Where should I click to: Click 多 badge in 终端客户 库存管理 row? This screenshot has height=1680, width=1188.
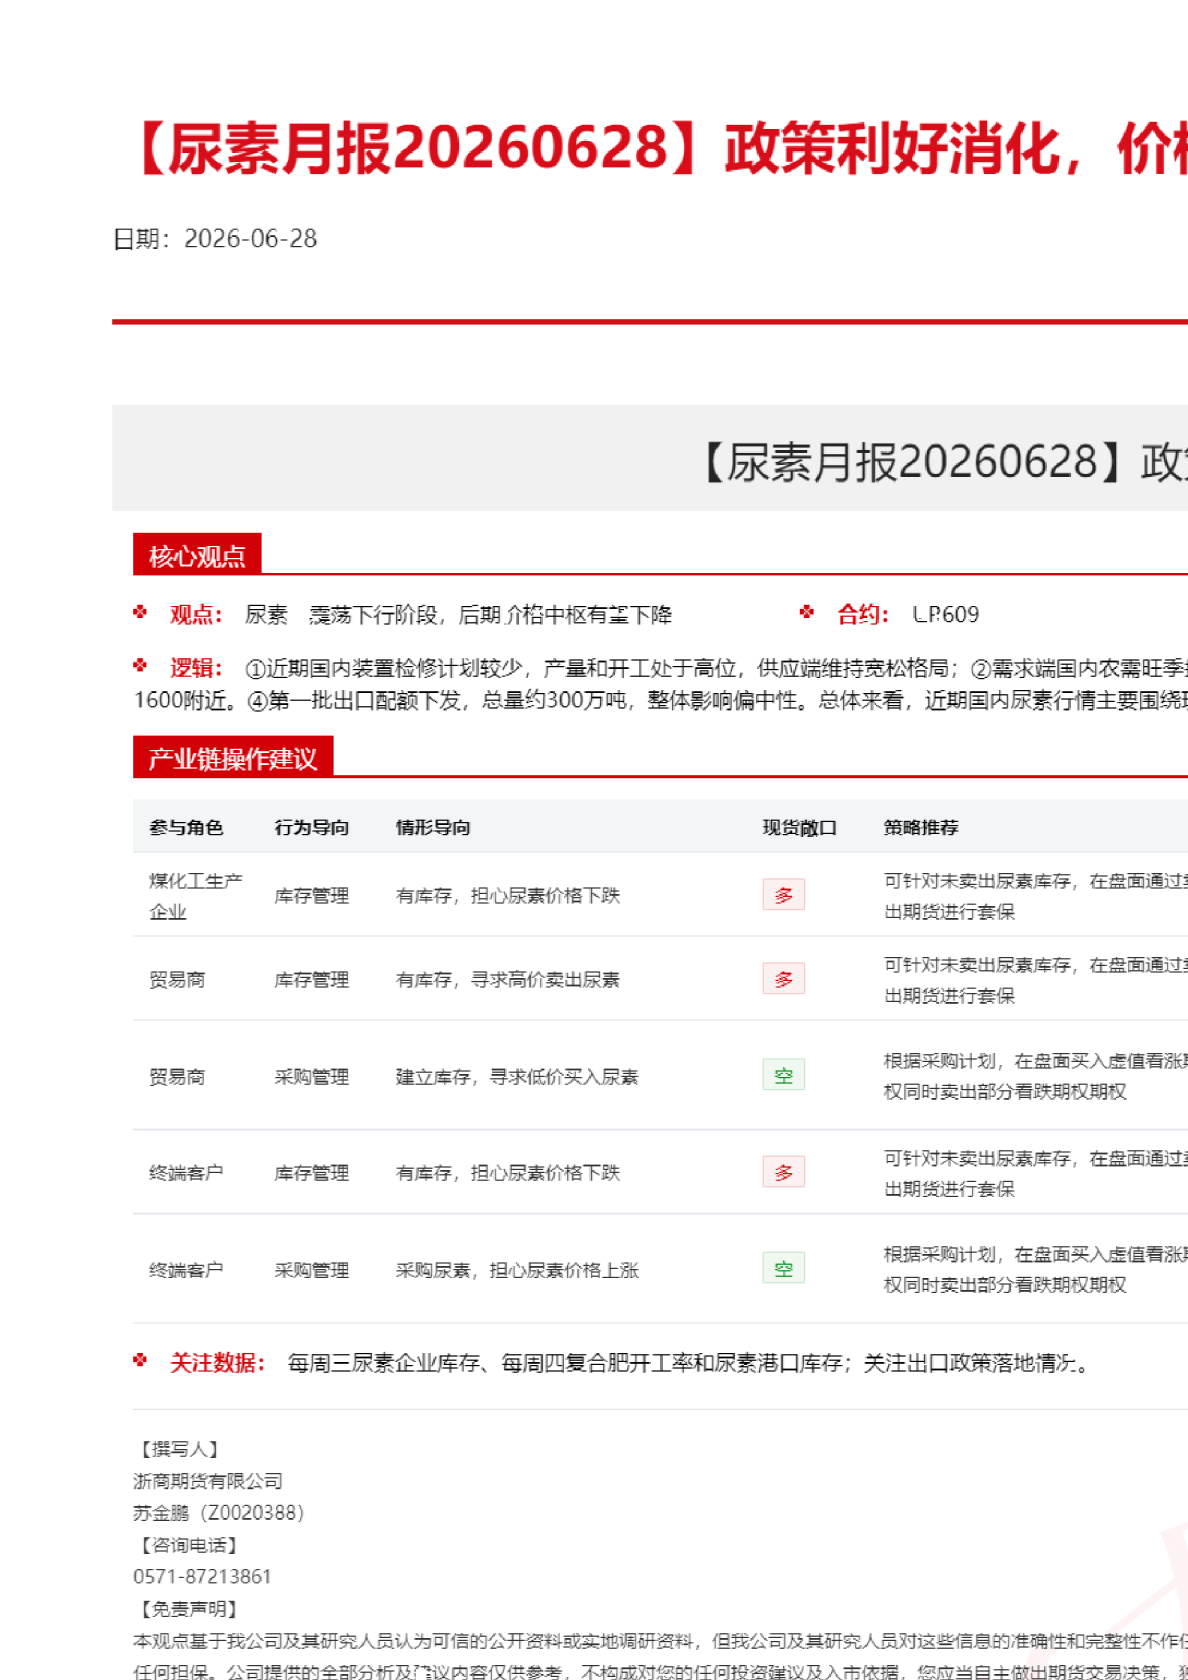tap(784, 1172)
